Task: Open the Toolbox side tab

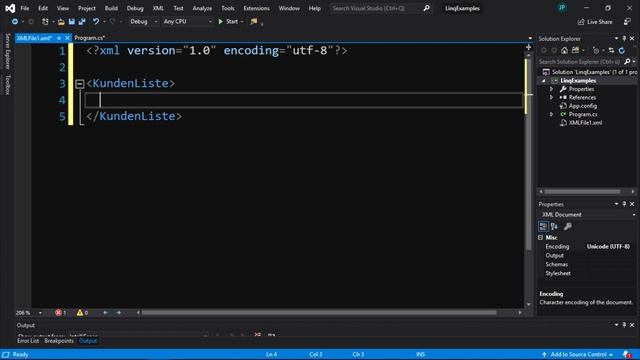Action: [7, 84]
